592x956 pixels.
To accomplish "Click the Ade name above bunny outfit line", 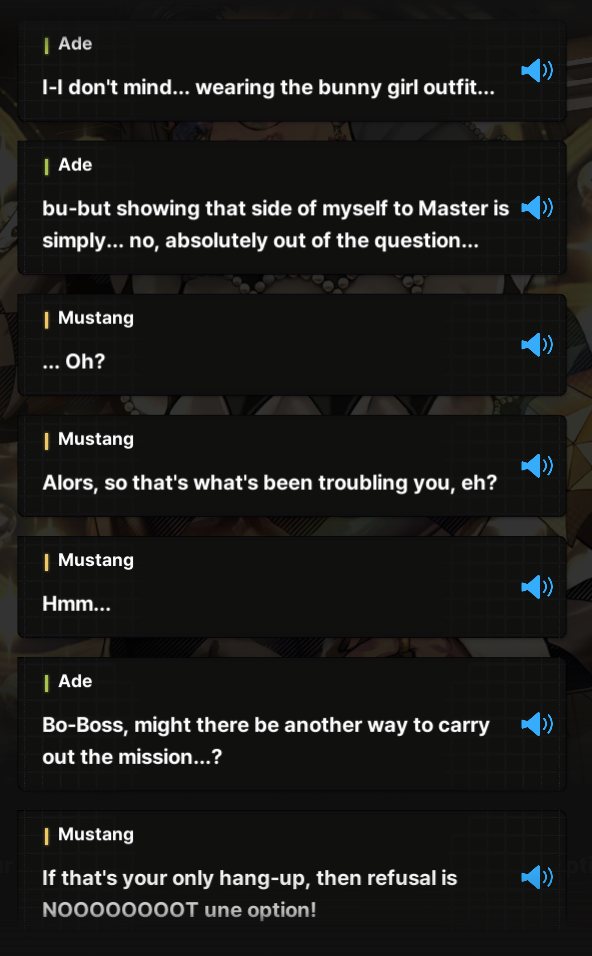I will pyautogui.click(x=75, y=44).
